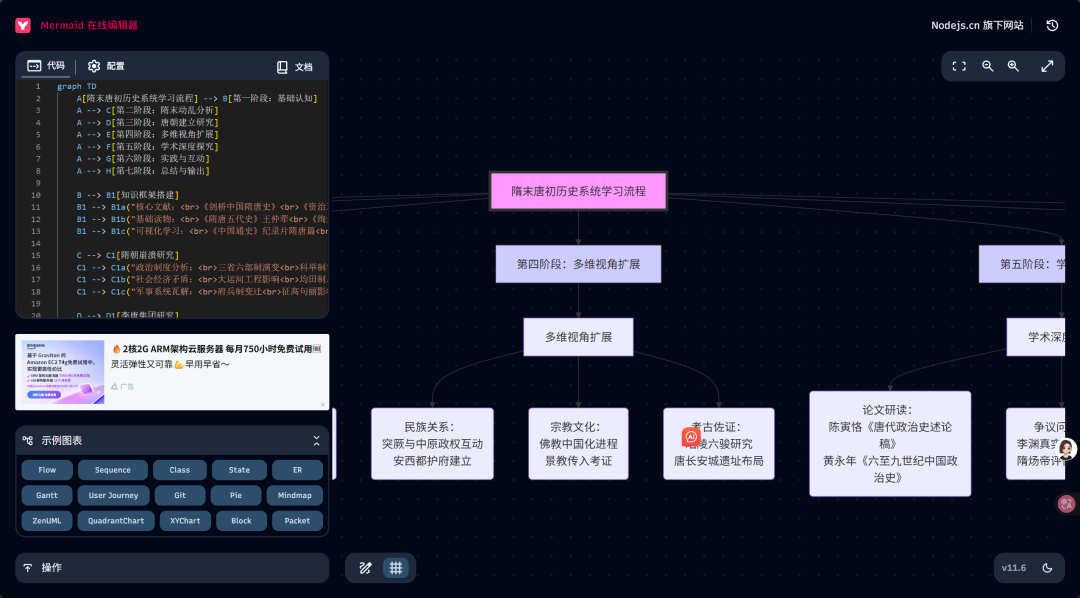Load the Pie sample diagram
The width and height of the screenshot is (1080, 598).
[x=236, y=495]
